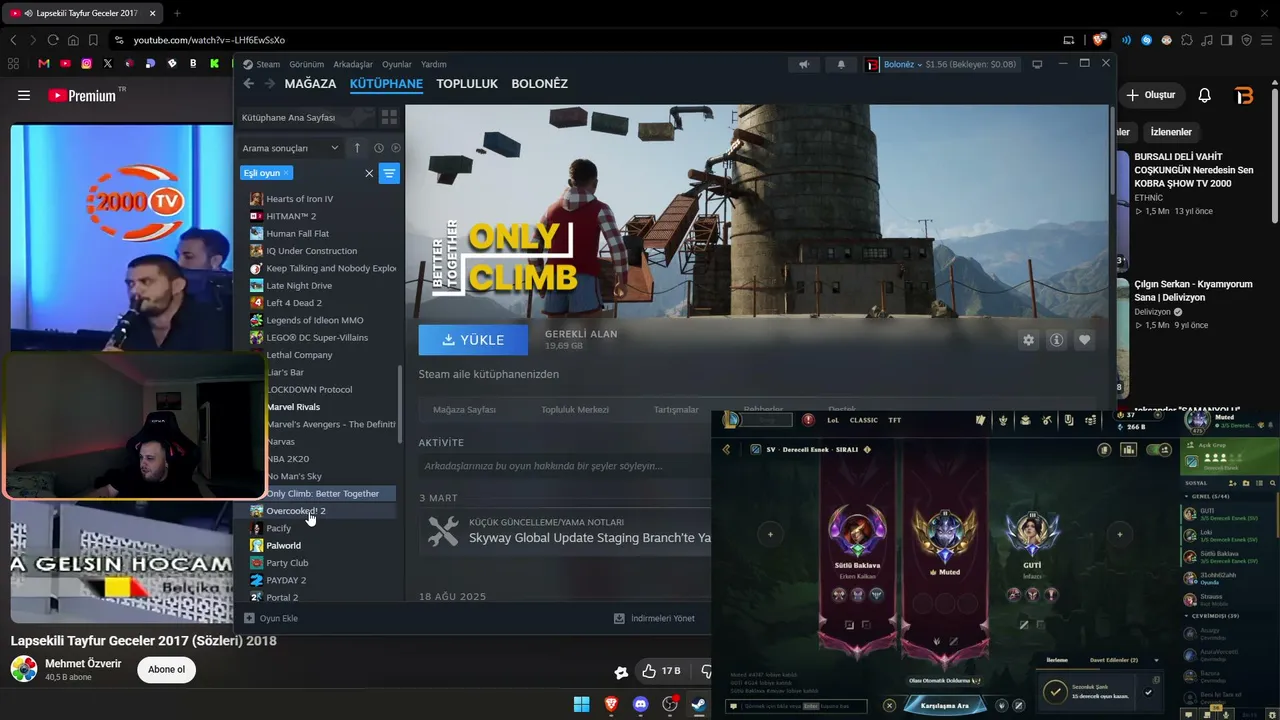
Task: Open Only Climb game settings gear
Action: click(x=1028, y=340)
